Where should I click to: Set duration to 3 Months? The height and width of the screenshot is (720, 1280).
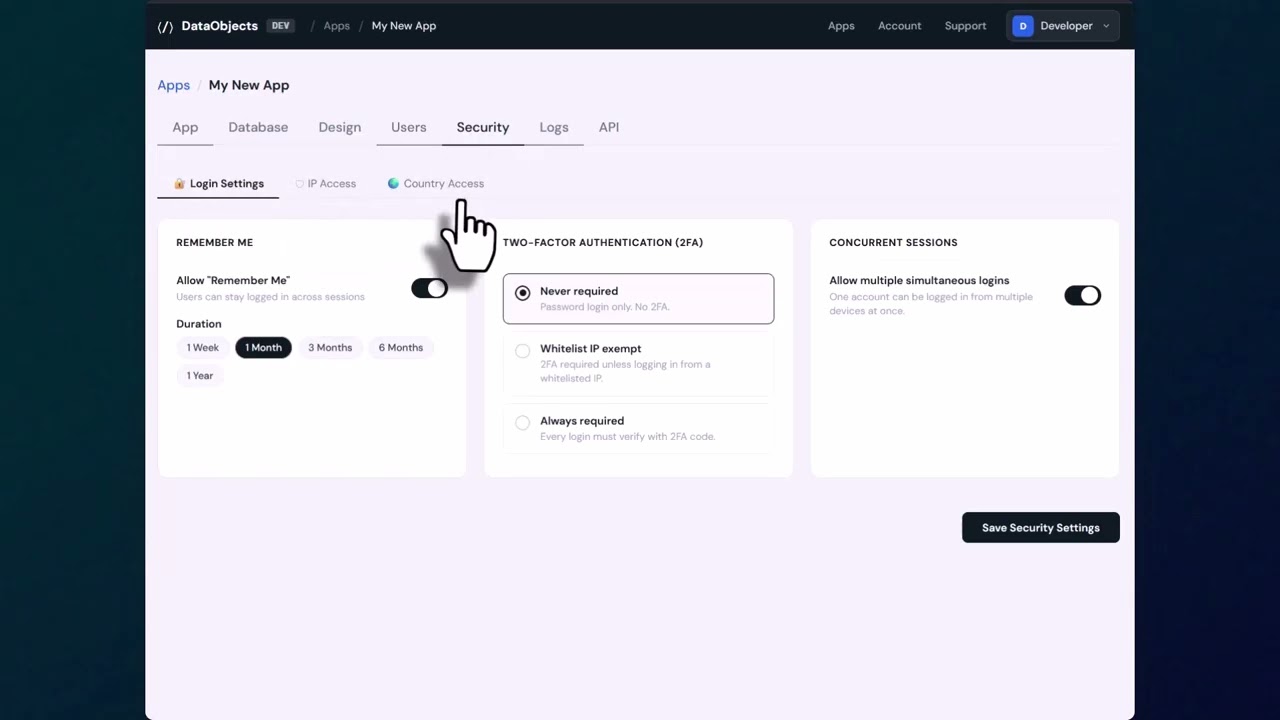click(330, 348)
